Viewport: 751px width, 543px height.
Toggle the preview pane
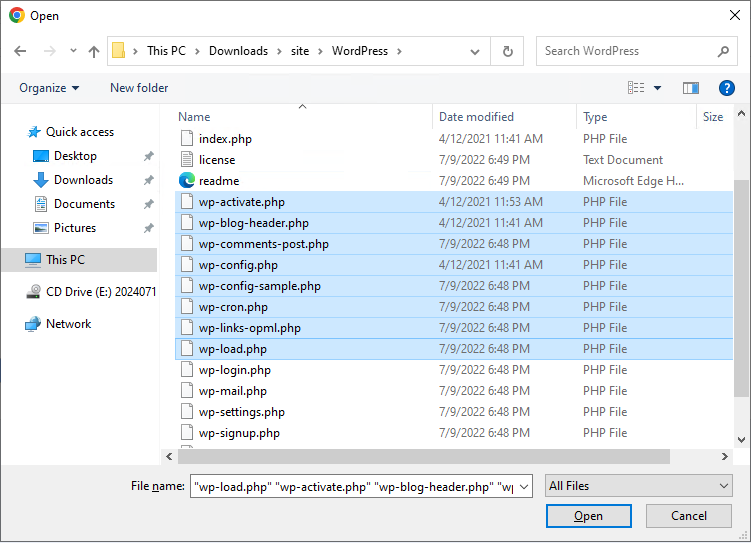click(x=691, y=88)
